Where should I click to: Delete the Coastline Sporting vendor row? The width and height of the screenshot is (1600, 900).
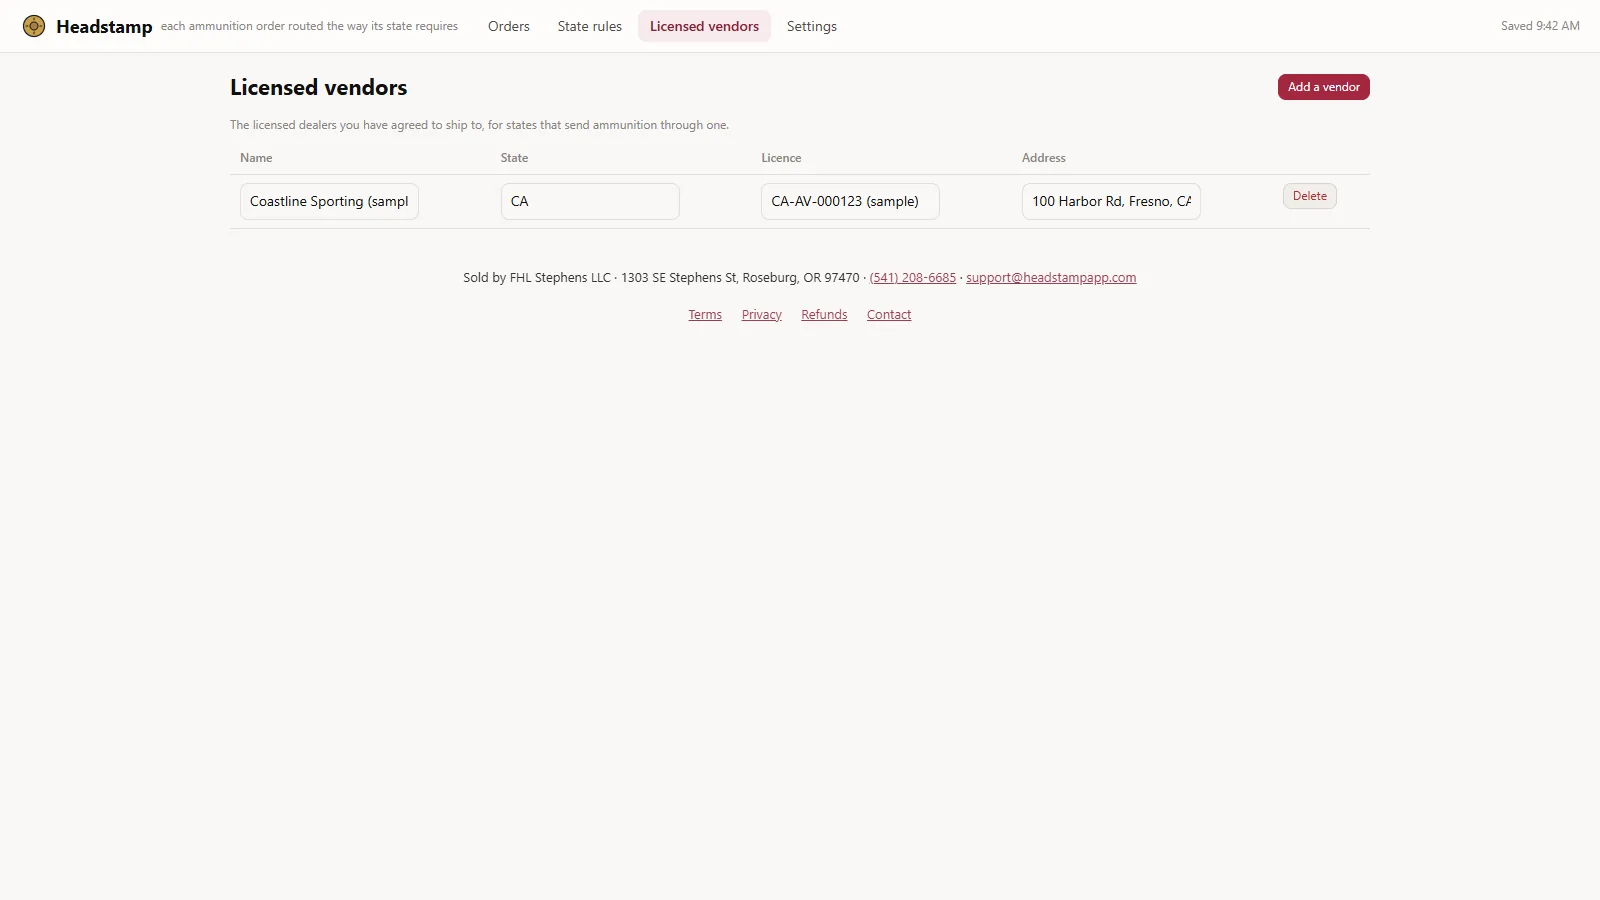pos(1309,196)
